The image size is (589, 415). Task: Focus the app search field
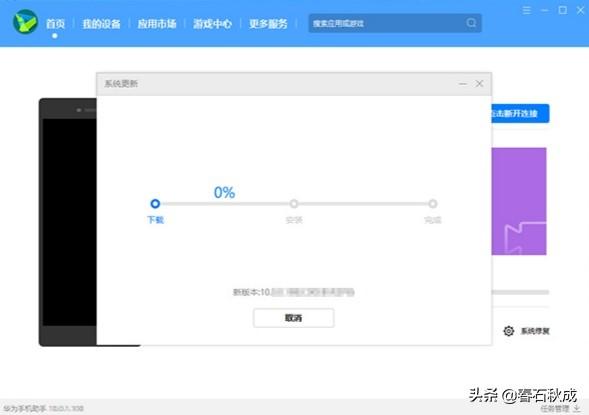tap(395, 23)
